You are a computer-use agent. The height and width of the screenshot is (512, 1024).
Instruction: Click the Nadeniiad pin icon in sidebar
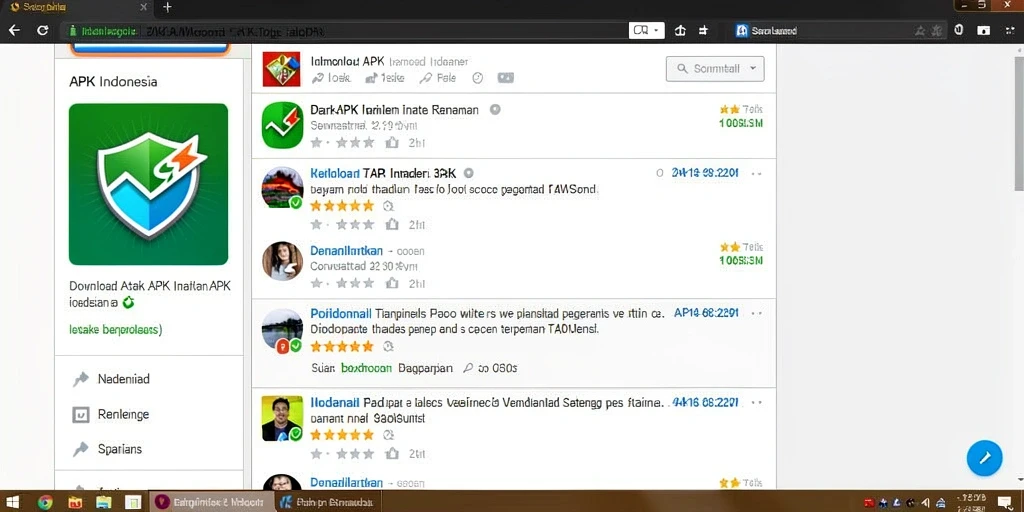(80, 379)
